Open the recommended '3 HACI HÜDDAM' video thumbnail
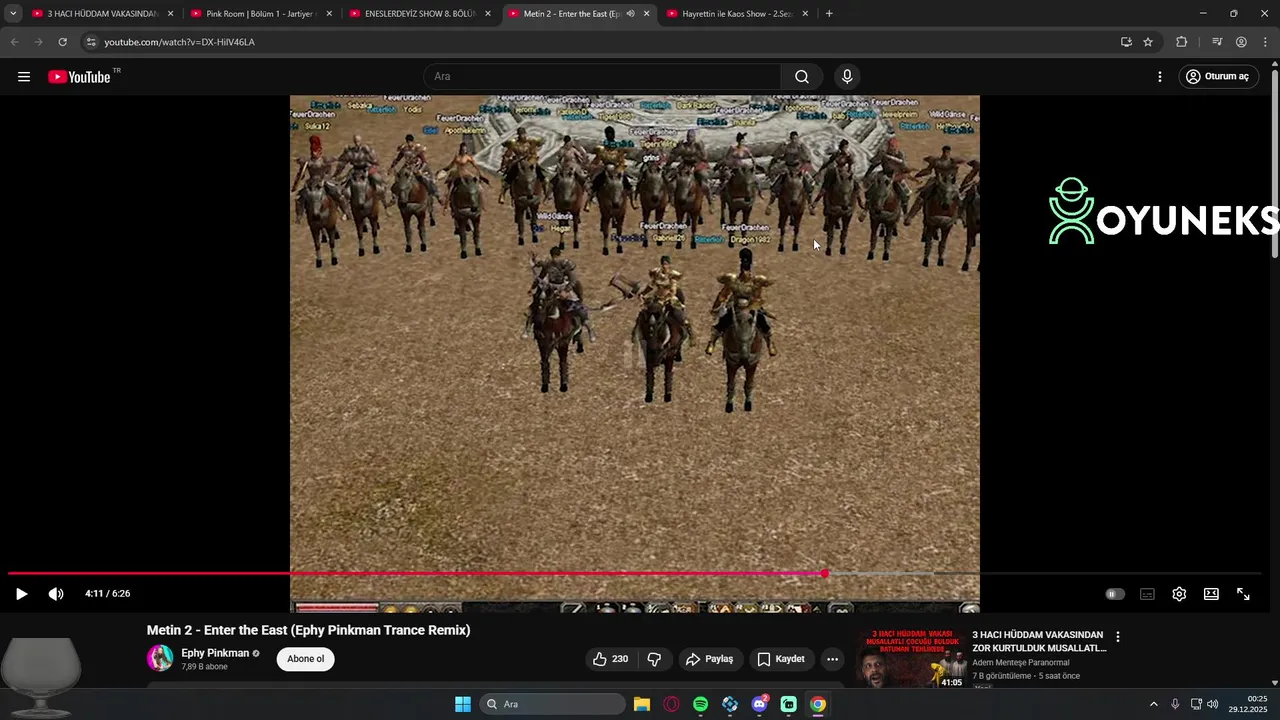This screenshot has width=1280, height=720. (914, 658)
